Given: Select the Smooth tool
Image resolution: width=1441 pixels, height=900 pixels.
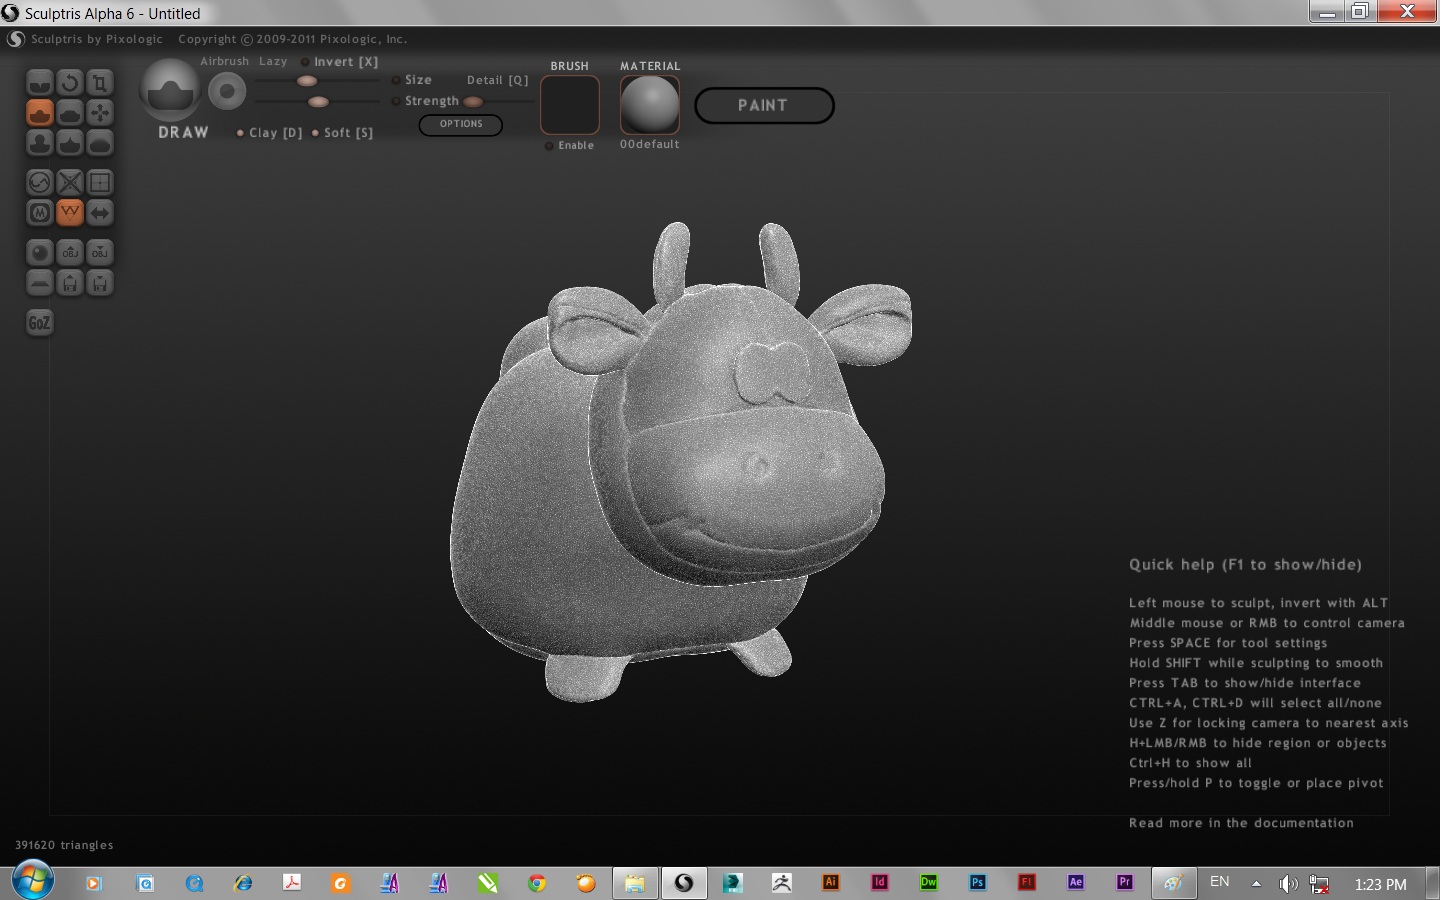Looking at the screenshot, I should click(x=100, y=143).
